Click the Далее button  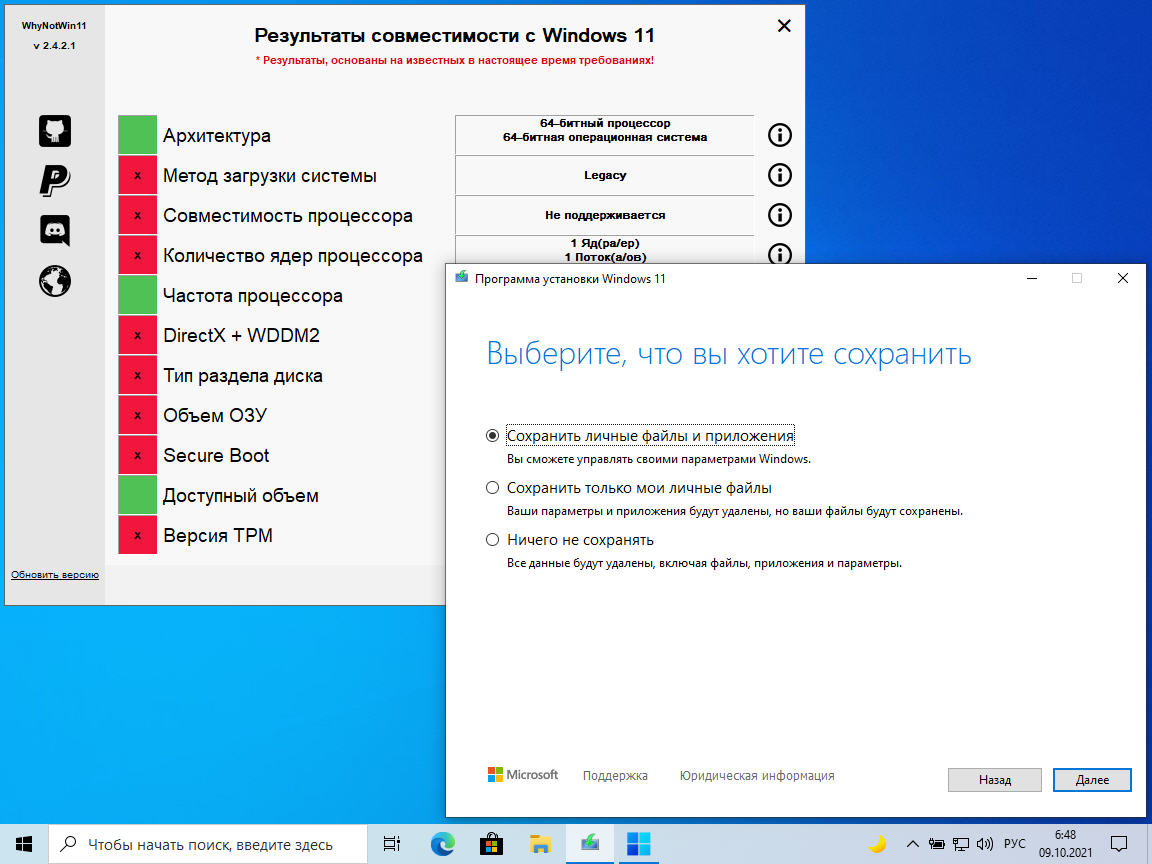[1092, 780]
